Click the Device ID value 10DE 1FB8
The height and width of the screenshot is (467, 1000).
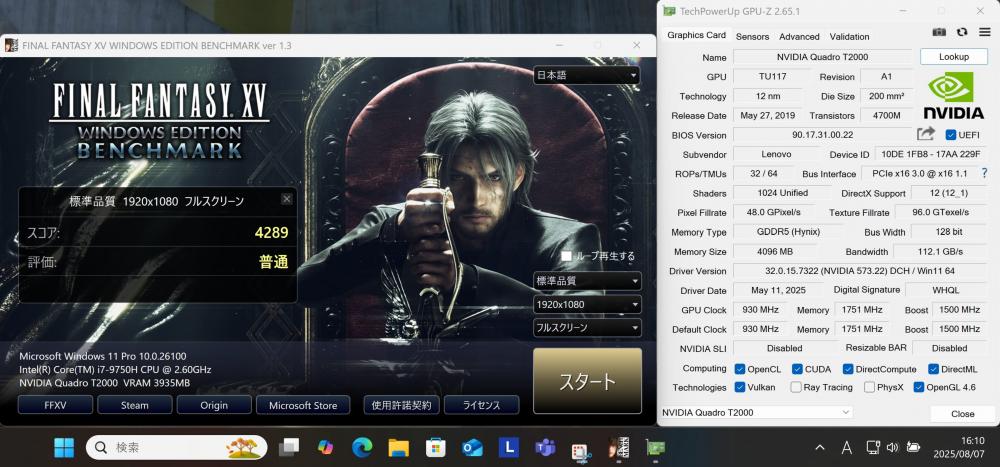coord(930,154)
